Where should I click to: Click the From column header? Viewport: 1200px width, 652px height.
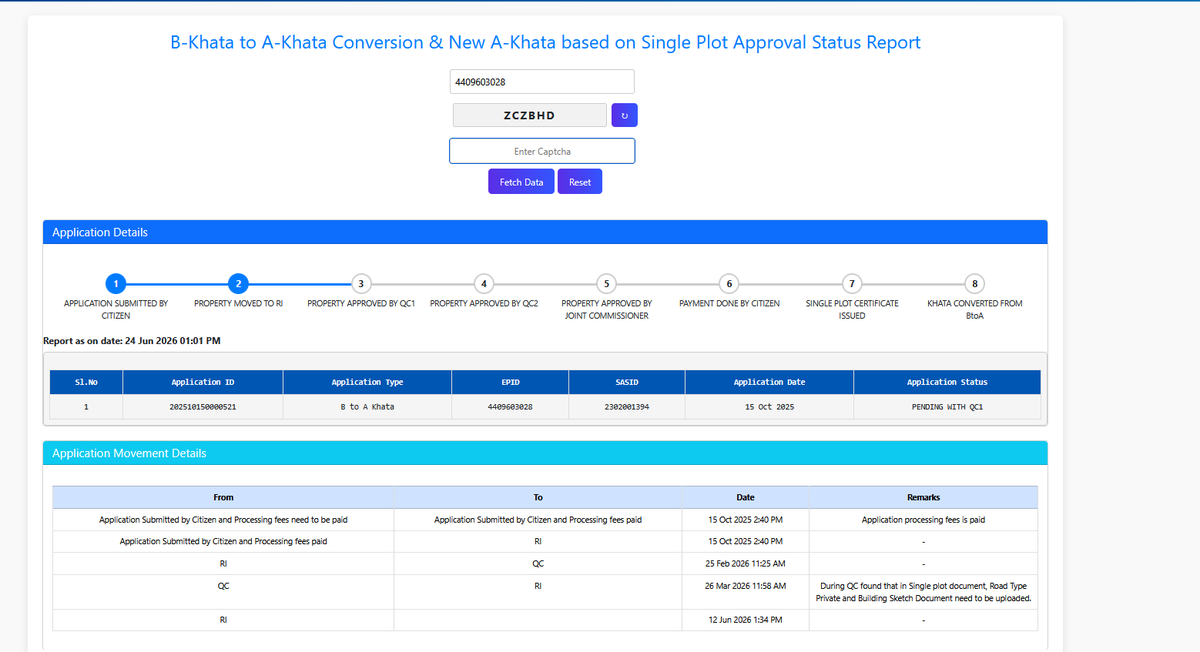pos(223,497)
